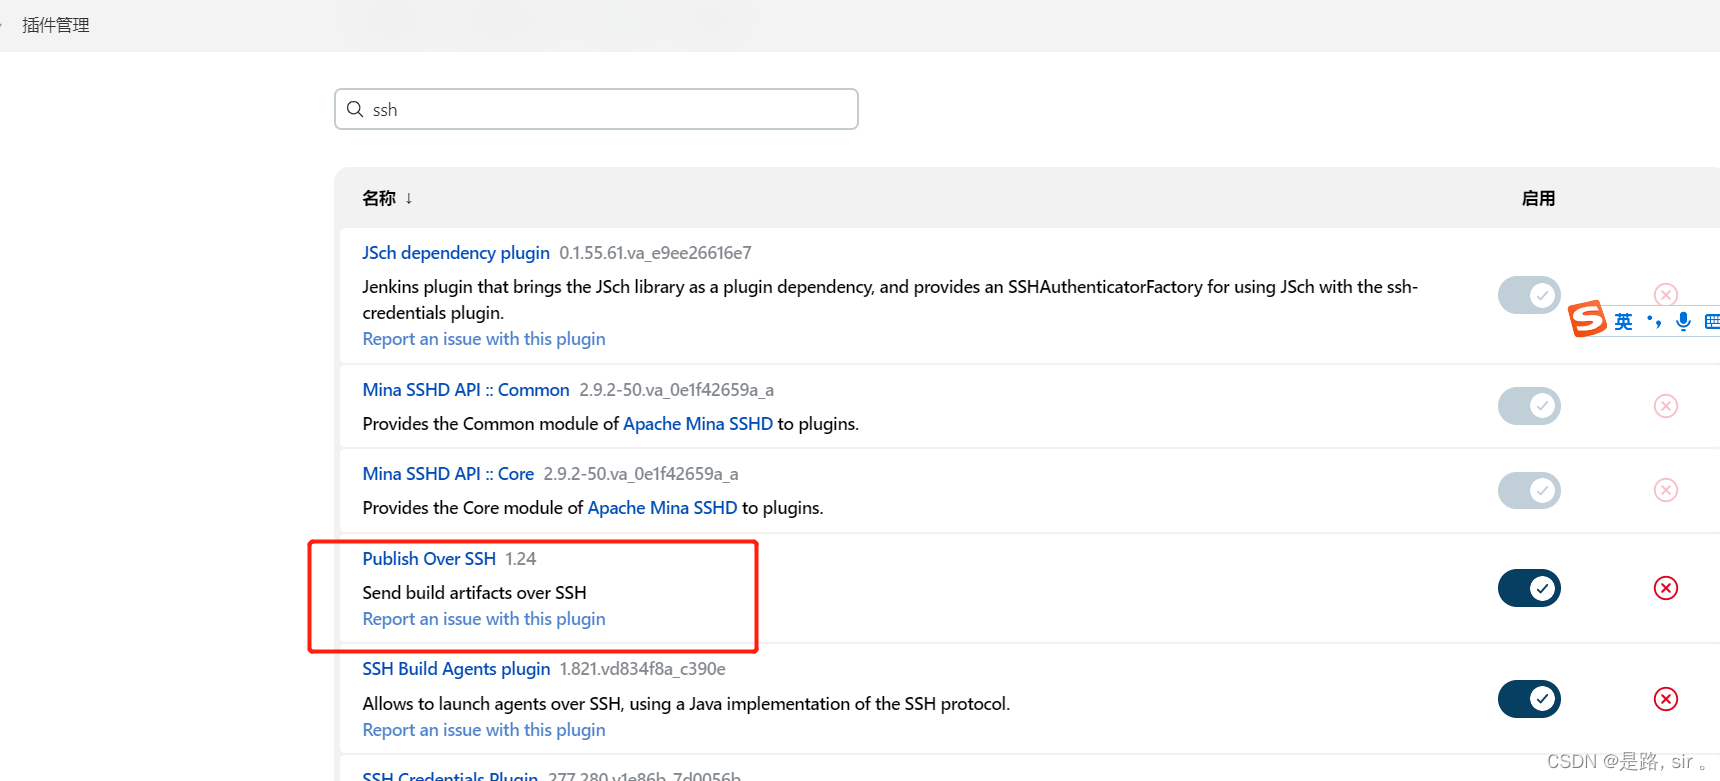Open SSH Build Agents plugin link
Image resolution: width=1720 pixels, height=781 pixels.
(456, 669)
